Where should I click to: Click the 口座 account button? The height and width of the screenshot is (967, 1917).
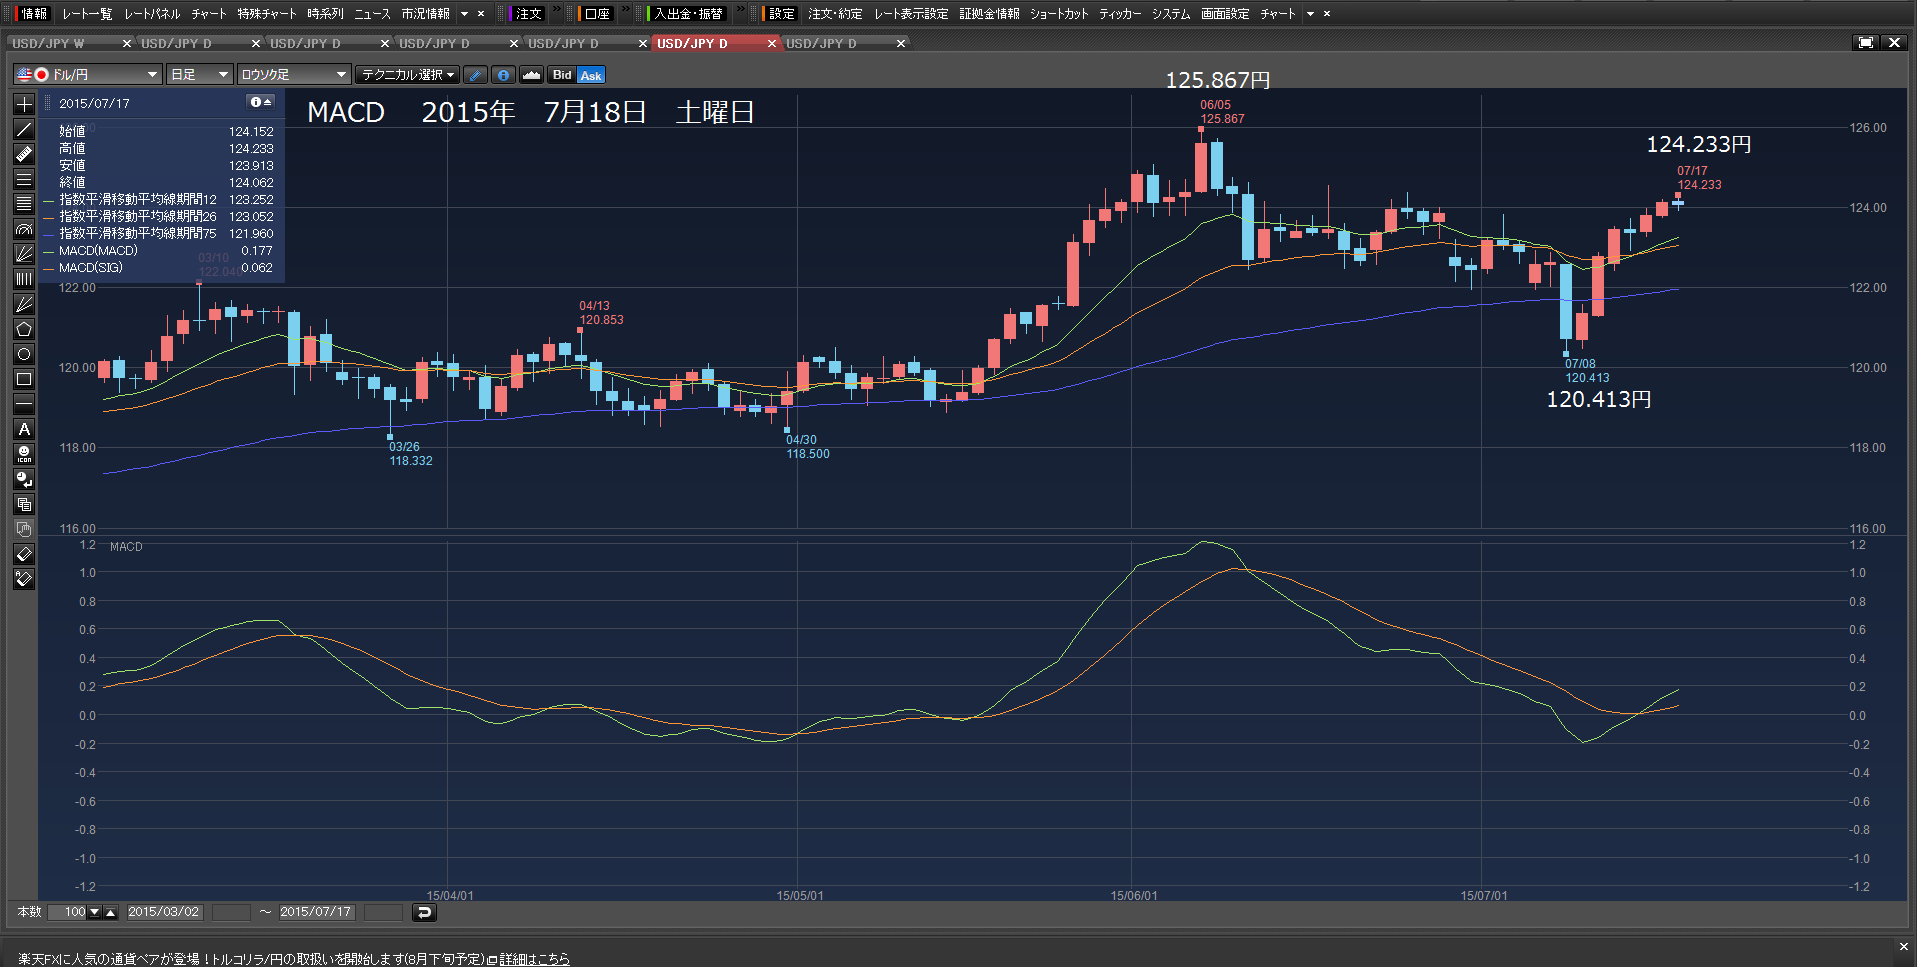click(596, 14)
